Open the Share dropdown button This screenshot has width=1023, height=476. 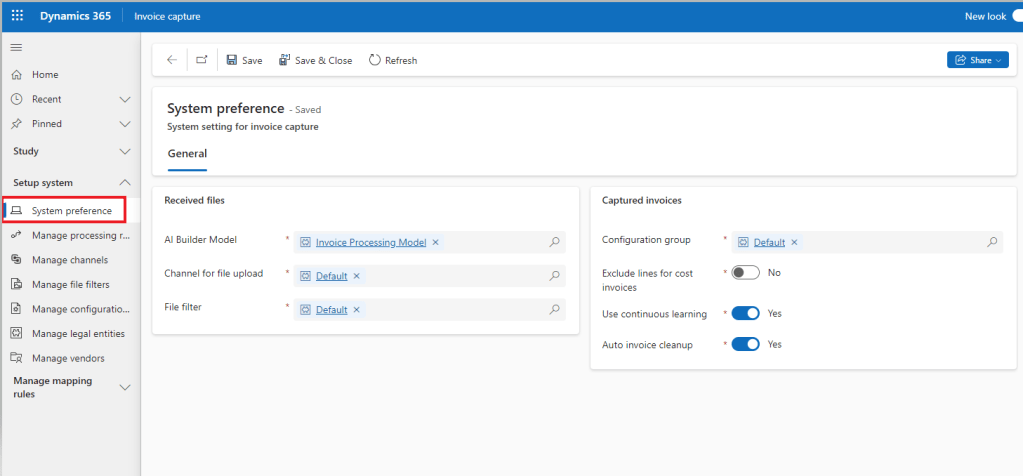click(x=977, y=60)
